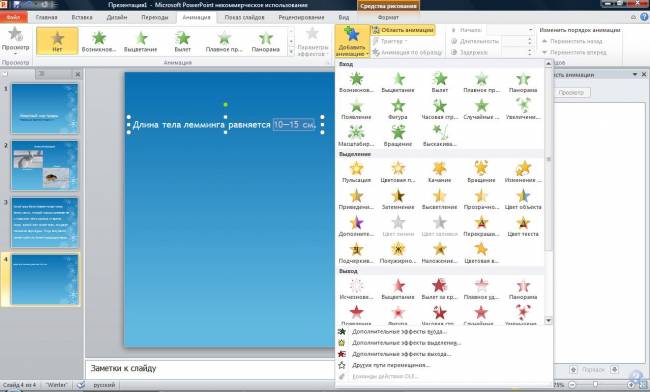Apply the Цвет объекта emphasis effect

click(x=523, y=199)
